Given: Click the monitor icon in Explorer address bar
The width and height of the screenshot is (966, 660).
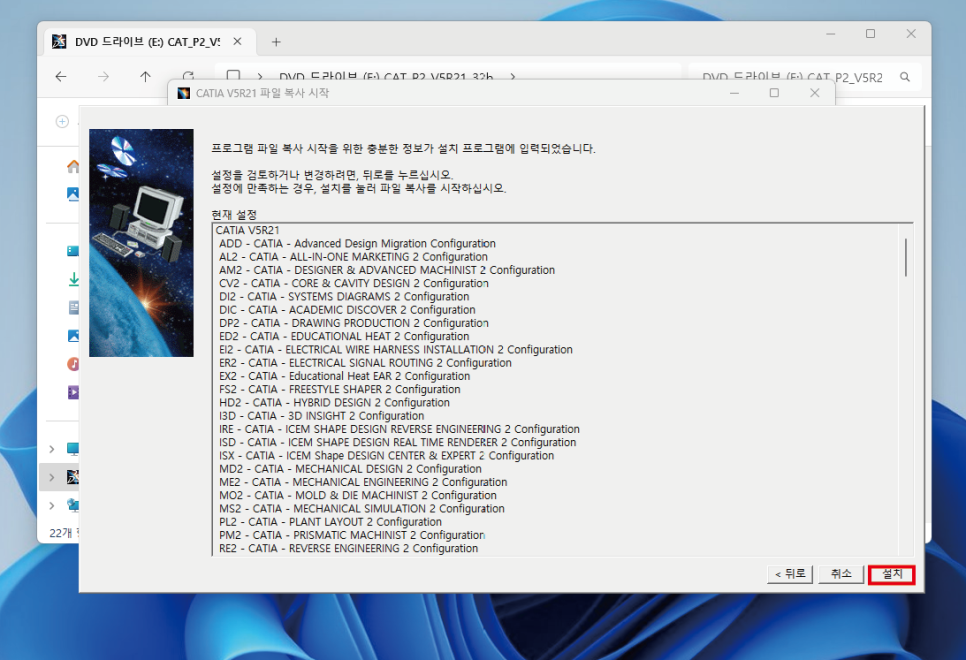Looking at the screenshot, I should point(233,75).
